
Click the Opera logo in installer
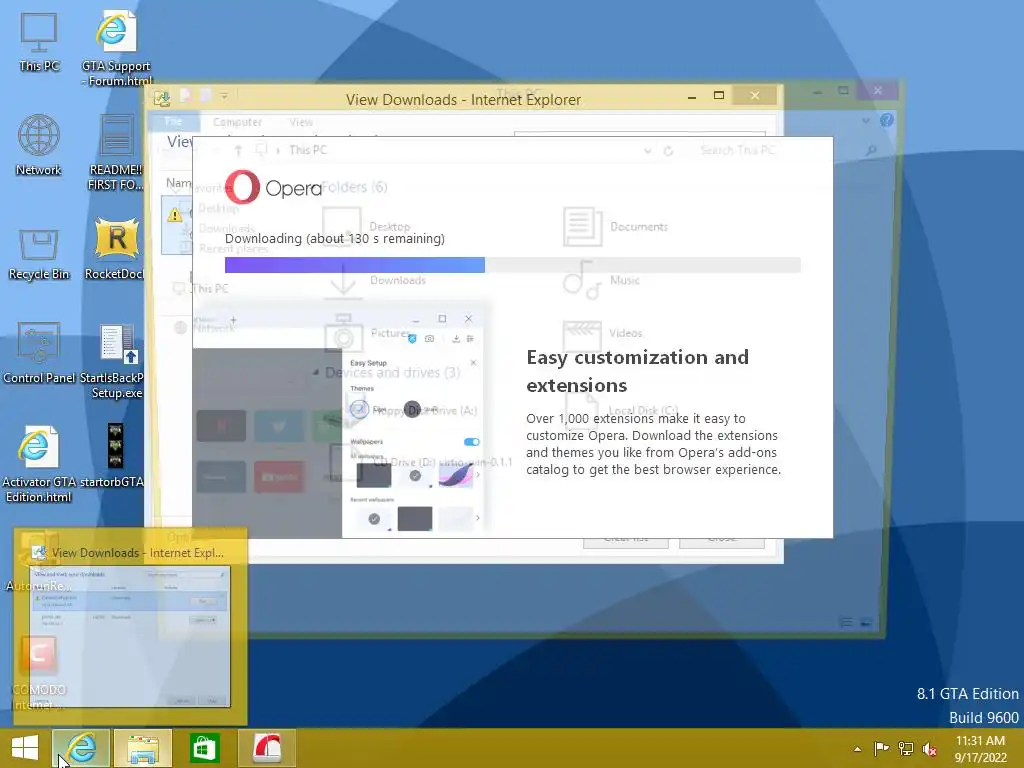pos(274,187)
